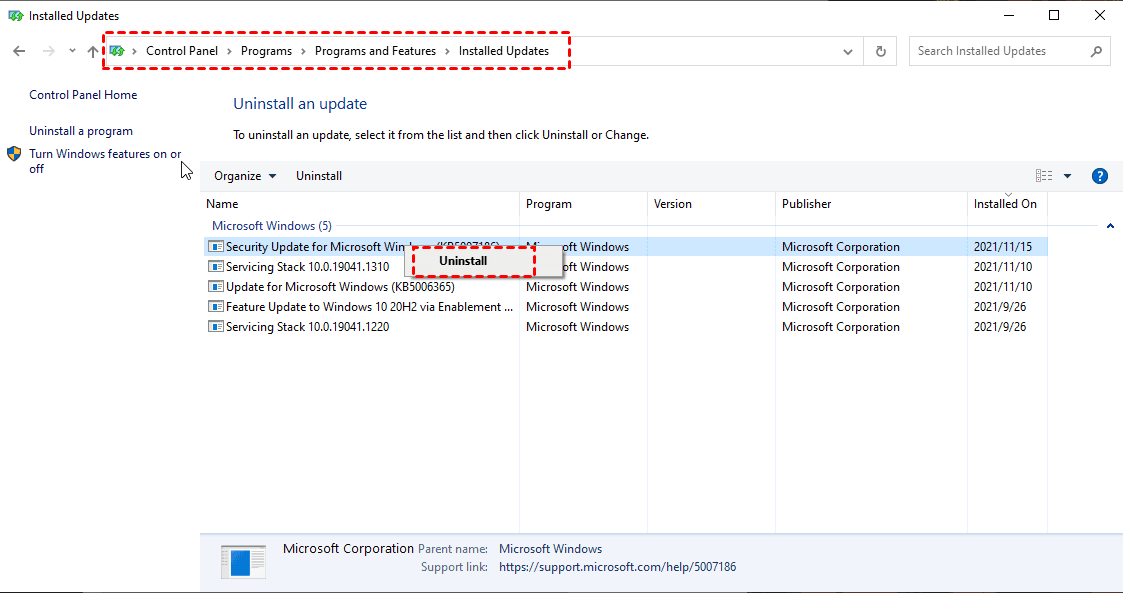This screenshot has height=593, width=1123.
Task: Sort by the Program column header
Action: (x=584, y=204)
